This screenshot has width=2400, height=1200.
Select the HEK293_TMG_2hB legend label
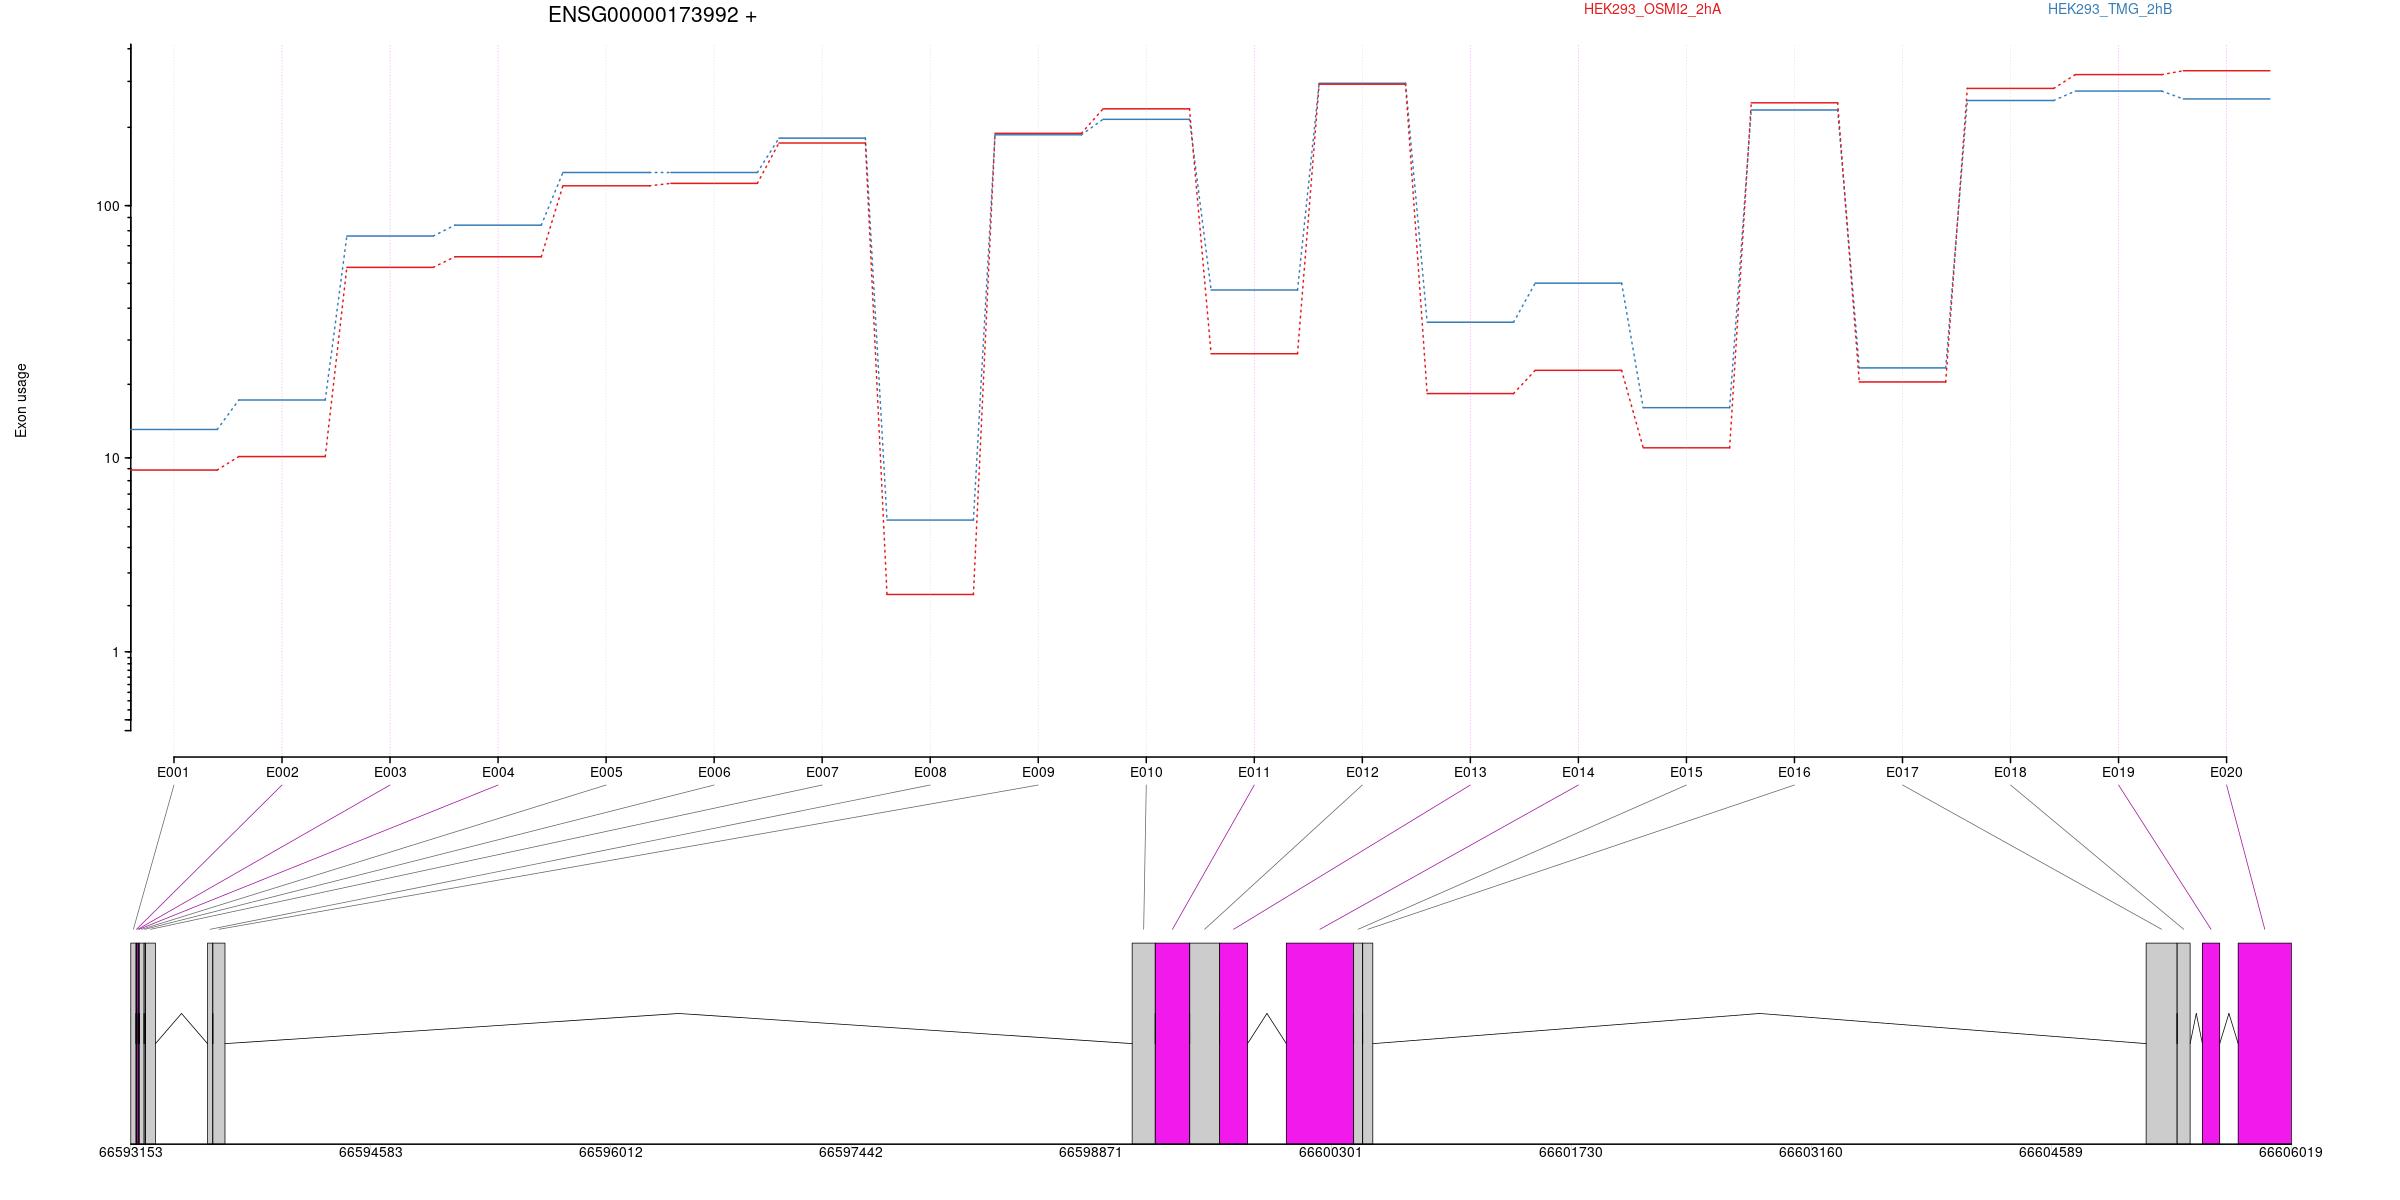click(2109, 9)
